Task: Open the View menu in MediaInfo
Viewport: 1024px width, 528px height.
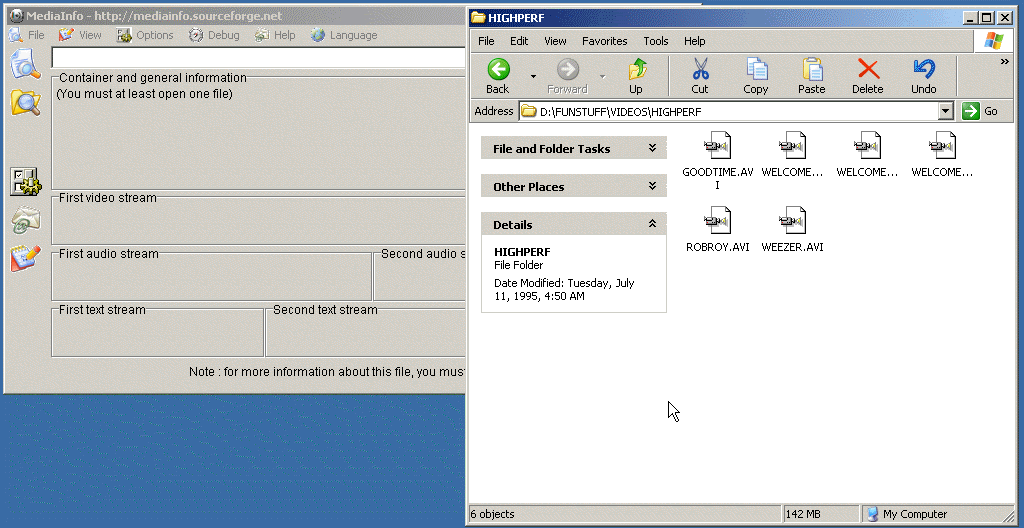Action: 80,35
